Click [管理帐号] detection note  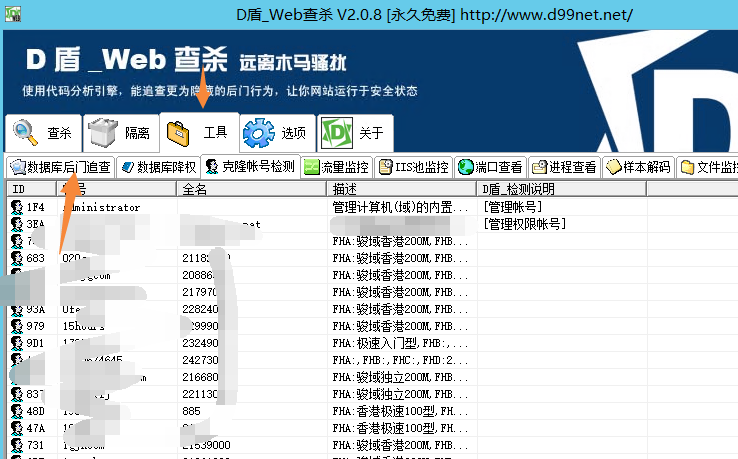point(513,207)
